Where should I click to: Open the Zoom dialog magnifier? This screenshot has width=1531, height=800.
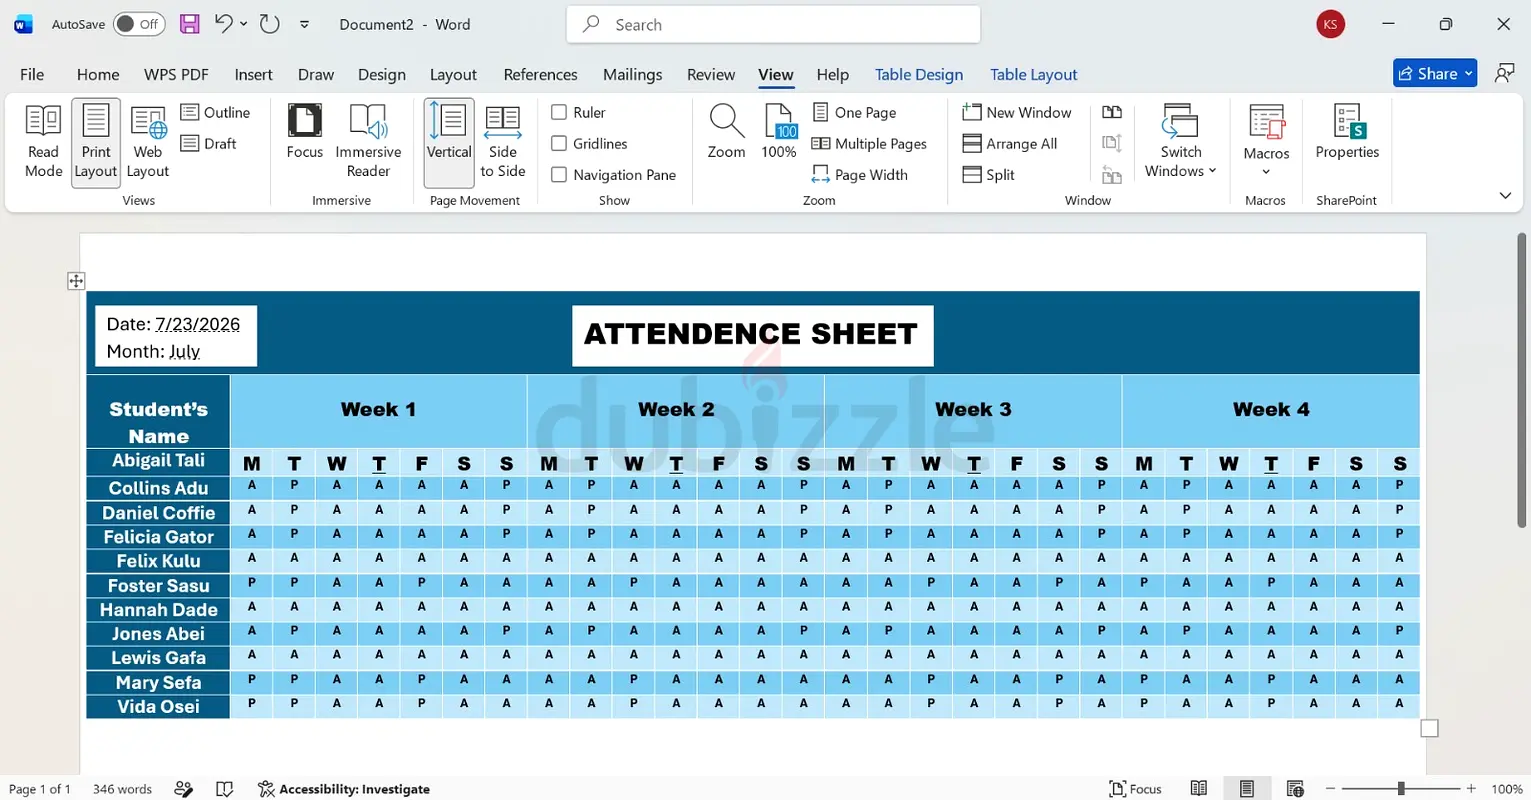pos(726,132)
